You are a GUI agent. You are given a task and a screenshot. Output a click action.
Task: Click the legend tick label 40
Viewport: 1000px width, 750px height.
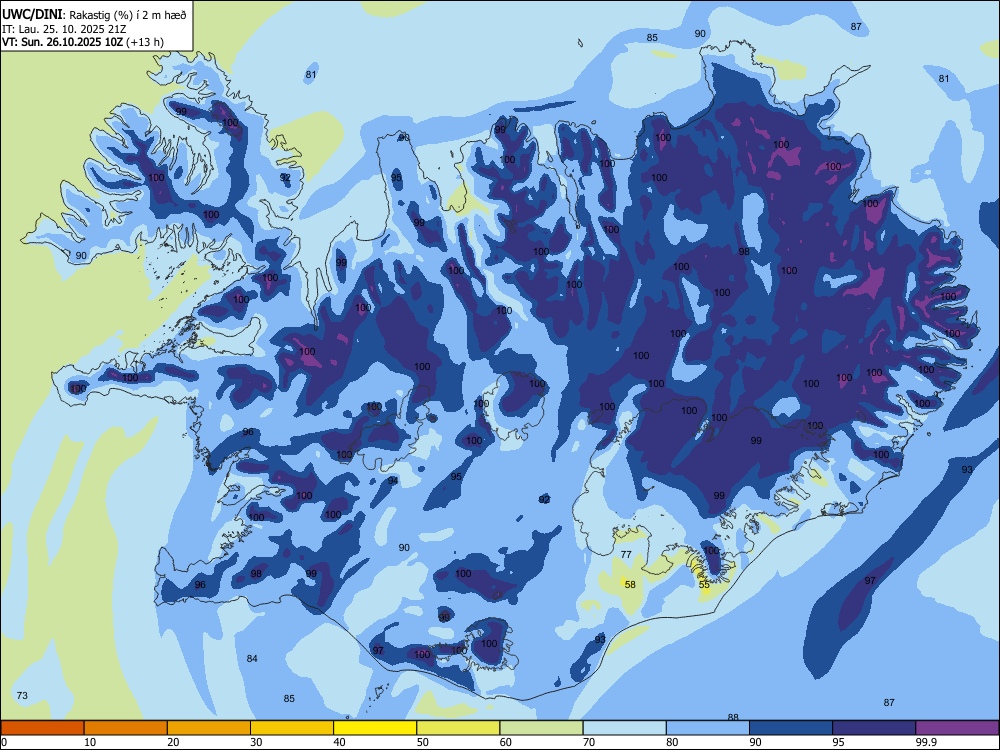coord(340,742)
